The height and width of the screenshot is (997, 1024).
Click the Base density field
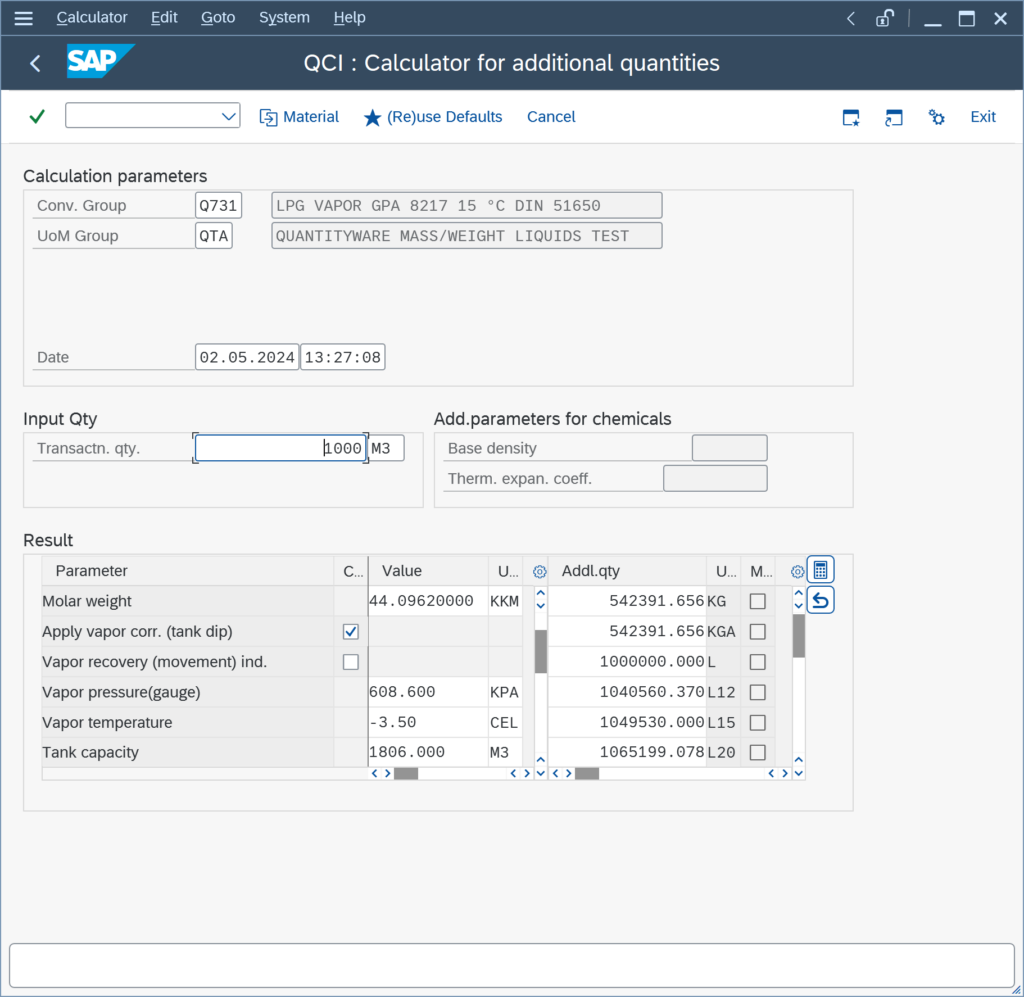[729, 449]
